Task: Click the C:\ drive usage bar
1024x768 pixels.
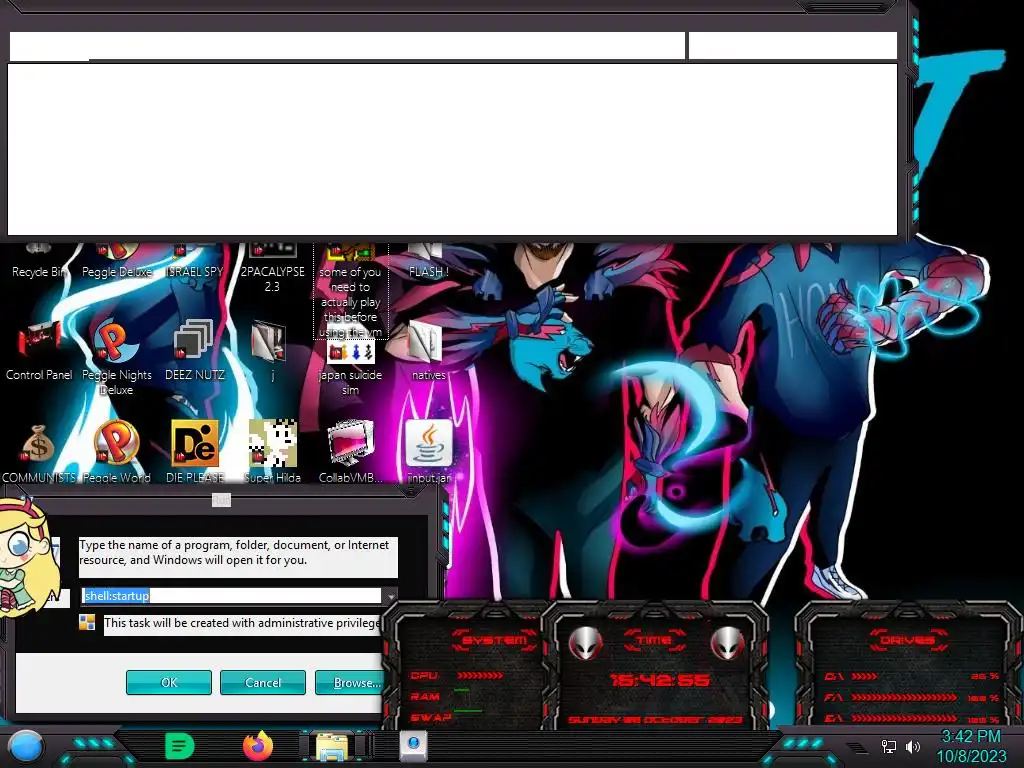Action: [x=865, y=677]
